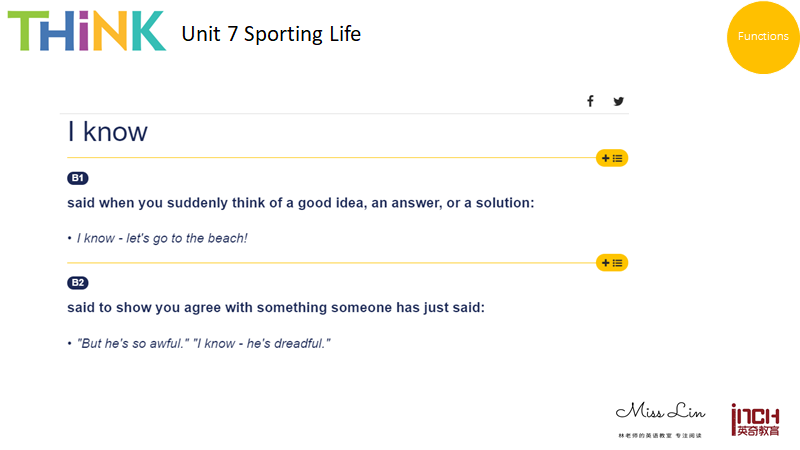Click the yellow Functions circle
800x450 pixels.
click(763, 37)
